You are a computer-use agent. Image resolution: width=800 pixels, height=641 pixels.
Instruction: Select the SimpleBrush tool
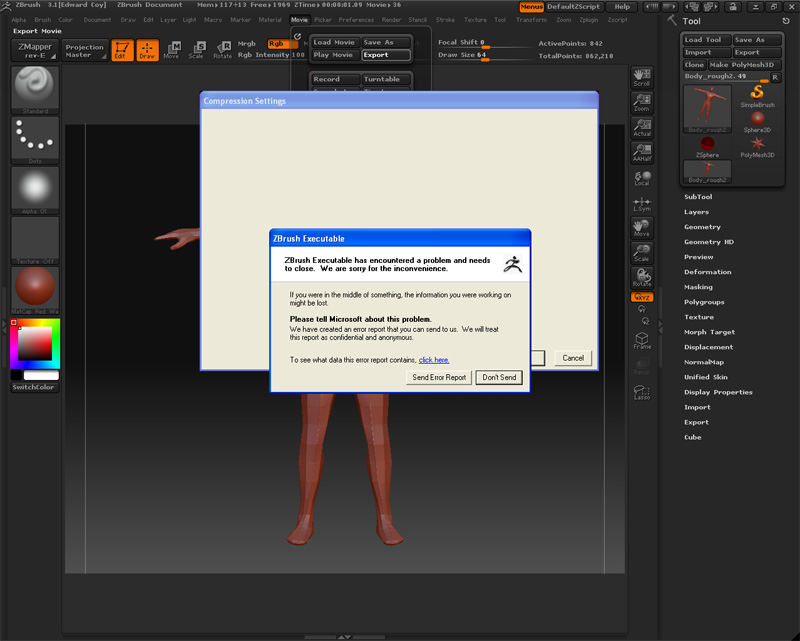pos(757,96)
